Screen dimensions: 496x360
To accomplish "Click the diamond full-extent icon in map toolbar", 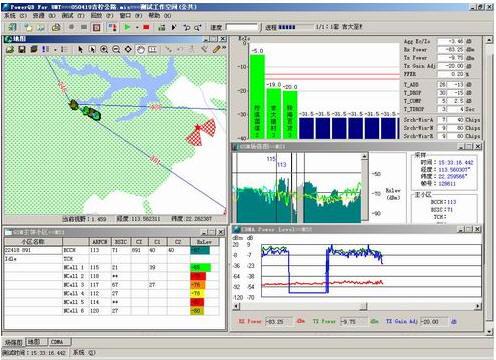I will click(x=128, y=49).
